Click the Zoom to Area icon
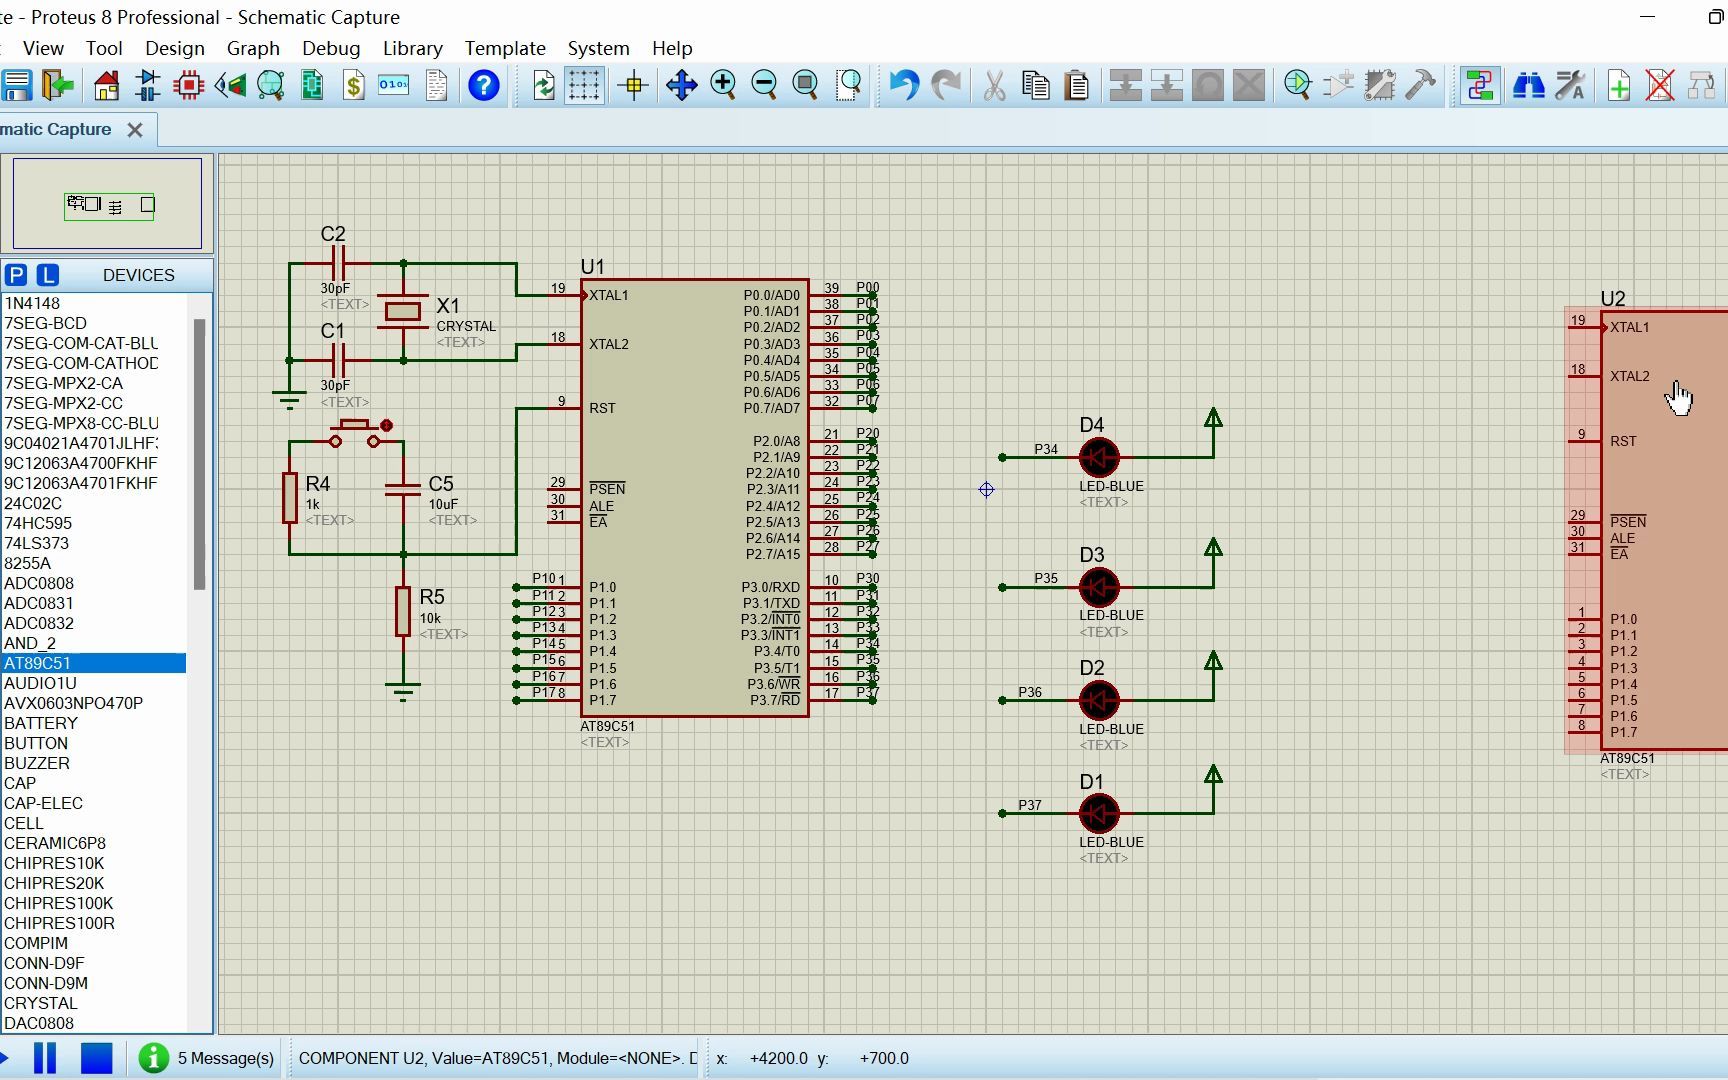Screen dimensions: 1728x1080 848,85
